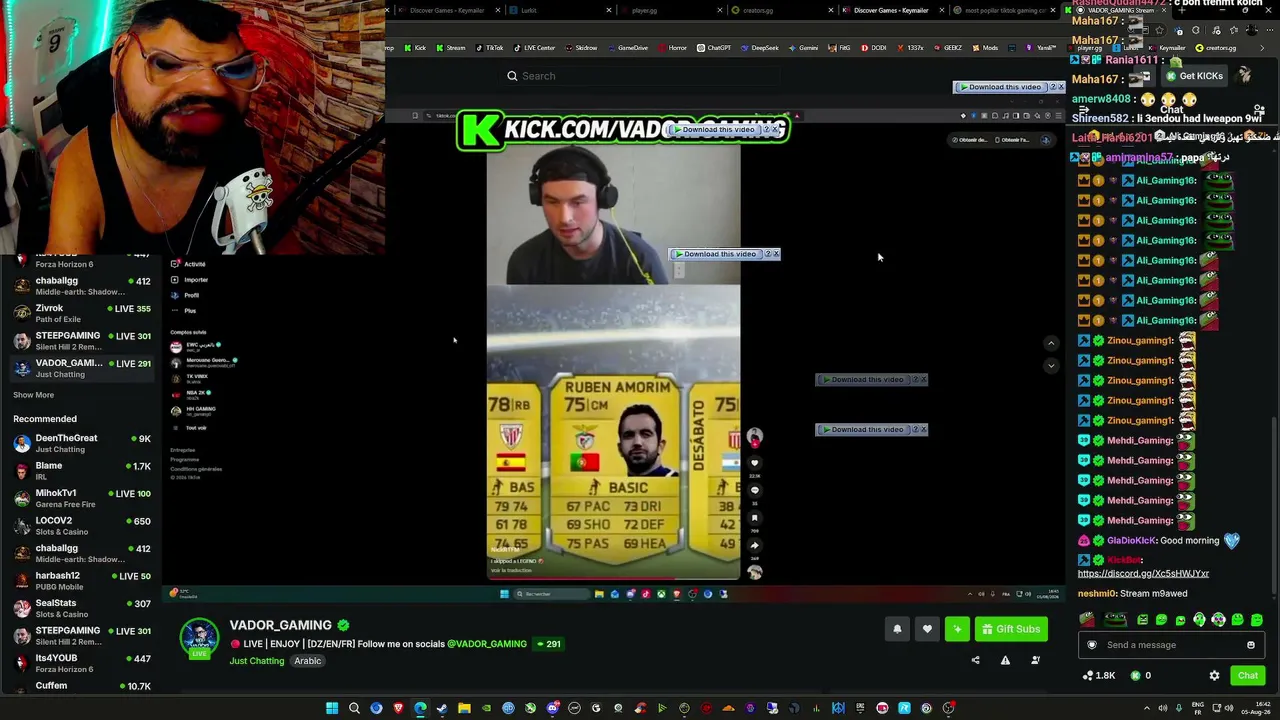Open the Gift Subs button
The width and height of the screenshot is (1280, 720).
tap(1011, 629)
